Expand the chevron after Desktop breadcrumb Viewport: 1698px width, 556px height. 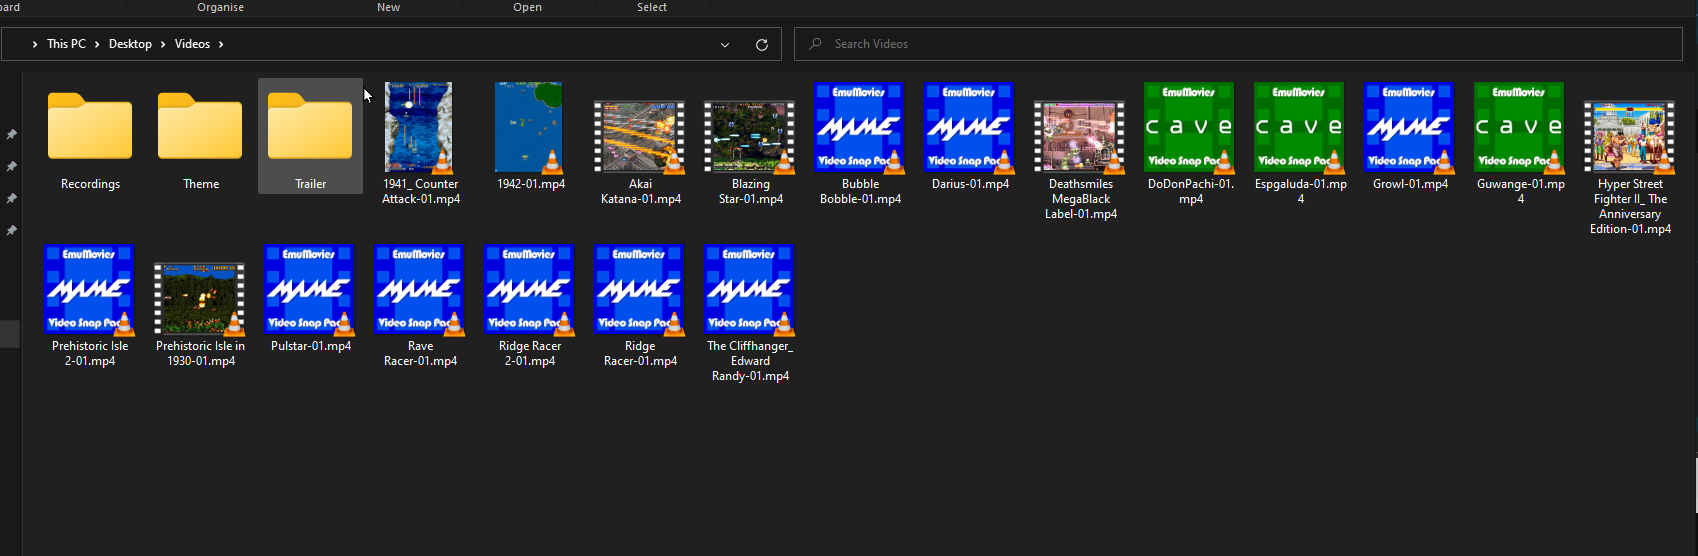[163, 44]
